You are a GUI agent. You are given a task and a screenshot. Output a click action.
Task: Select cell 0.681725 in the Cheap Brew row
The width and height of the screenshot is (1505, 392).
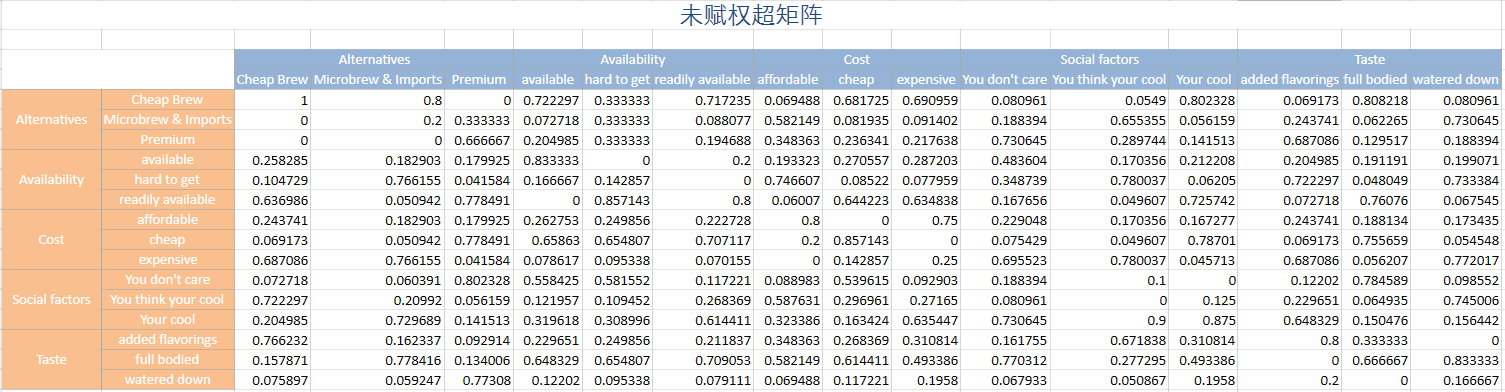pos(856,100)
